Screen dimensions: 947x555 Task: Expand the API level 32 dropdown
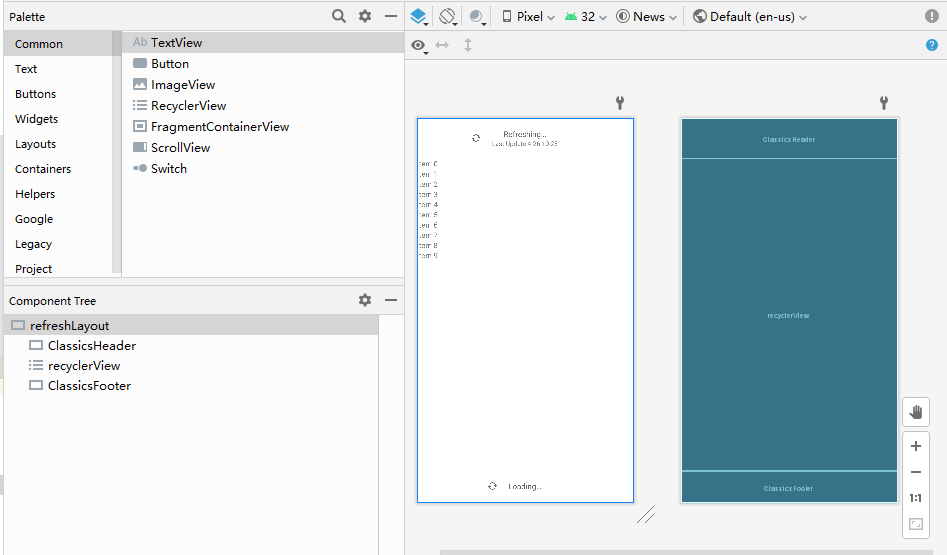click(585, 16)
